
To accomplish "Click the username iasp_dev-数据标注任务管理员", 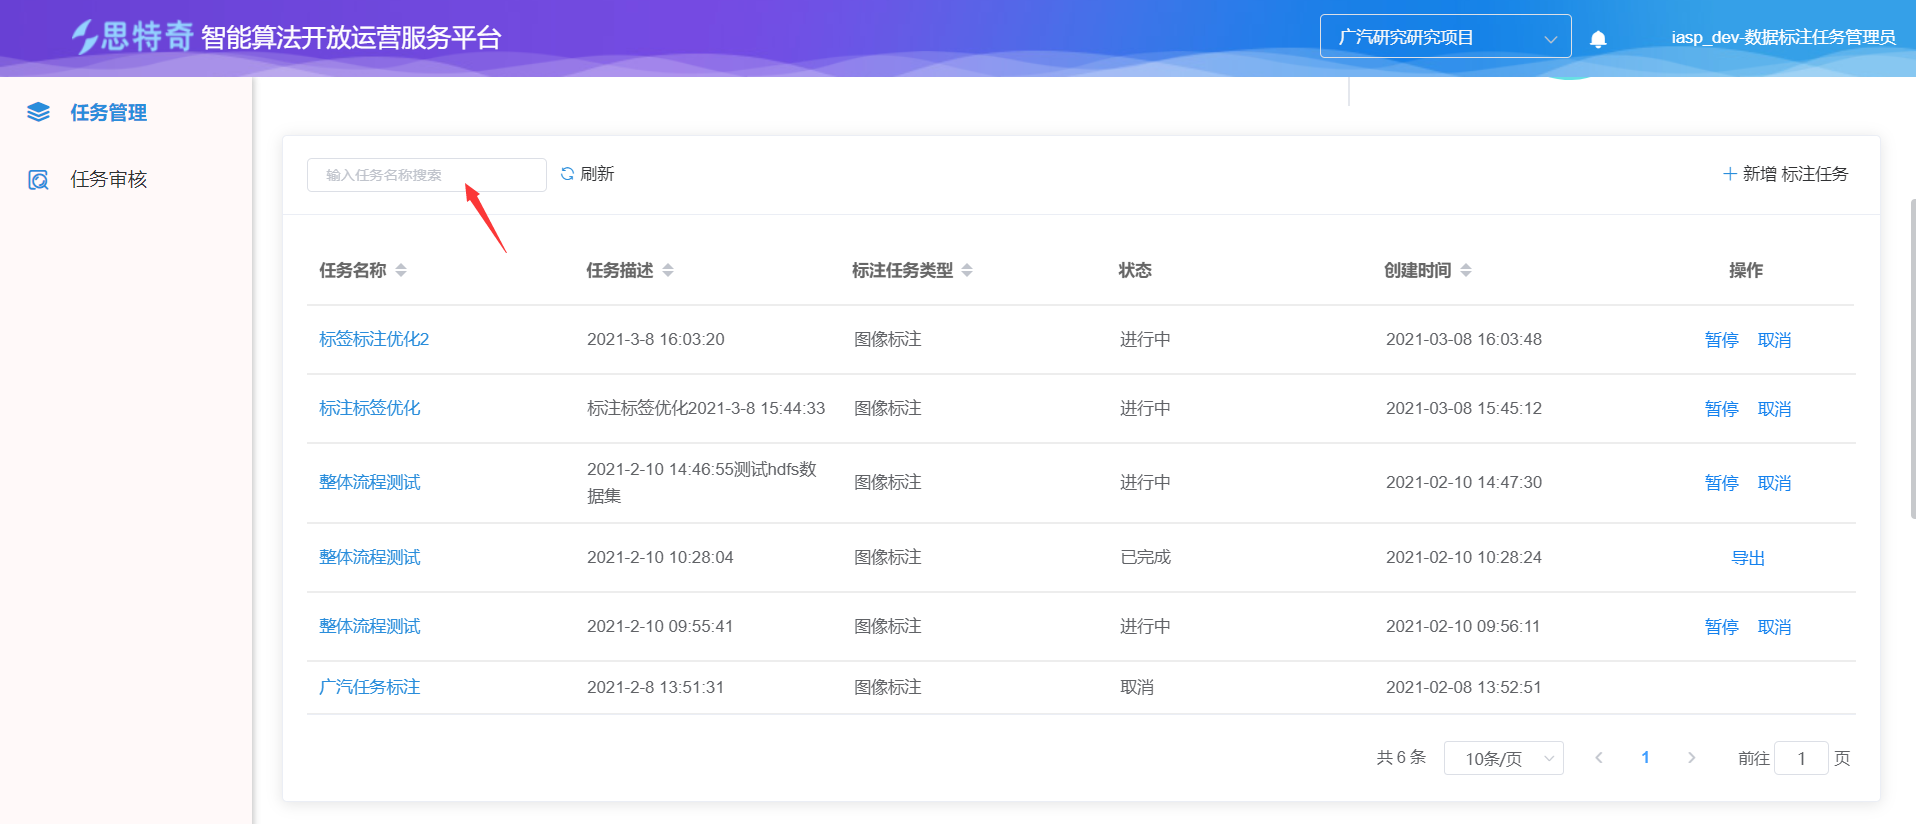I will coord(1783,37).
